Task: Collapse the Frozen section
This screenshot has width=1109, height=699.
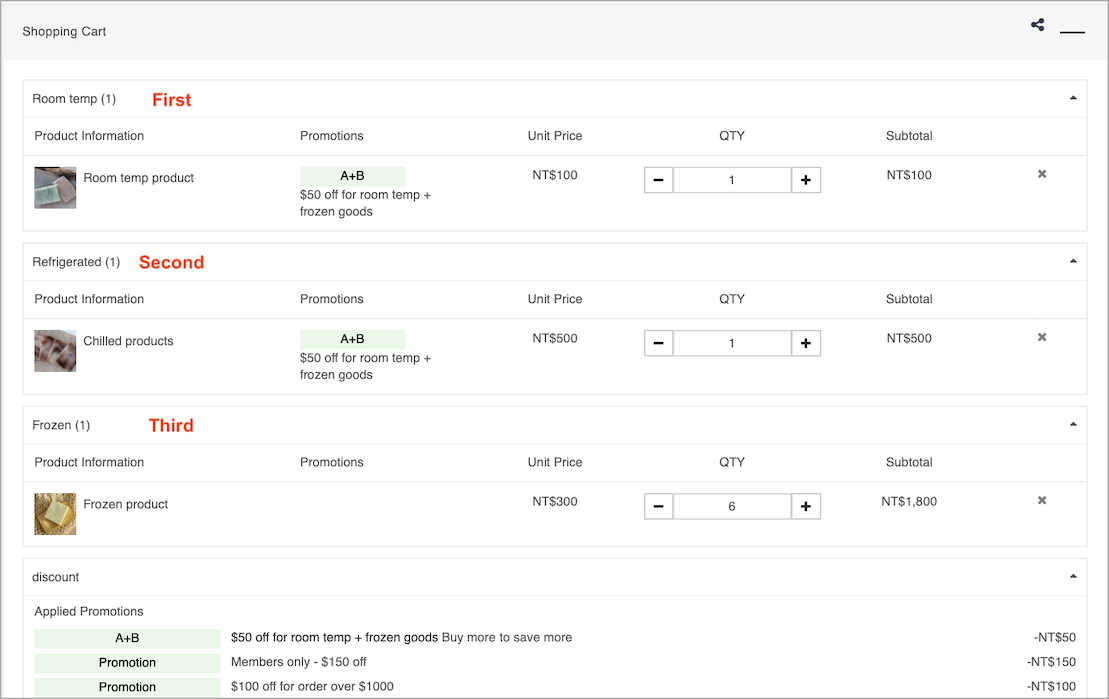Action: pos(1073,424)
